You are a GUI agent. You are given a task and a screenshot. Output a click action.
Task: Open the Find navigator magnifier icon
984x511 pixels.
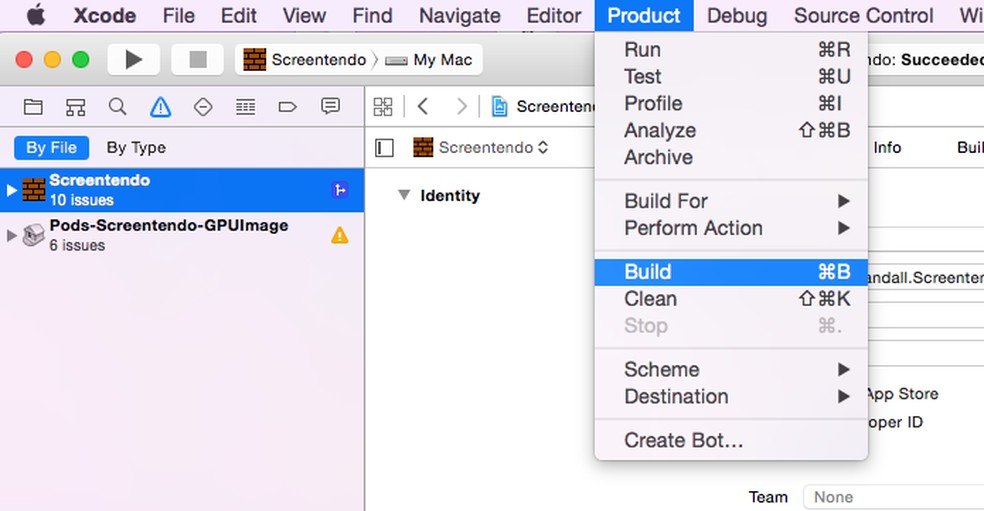(x=117, y=107)
